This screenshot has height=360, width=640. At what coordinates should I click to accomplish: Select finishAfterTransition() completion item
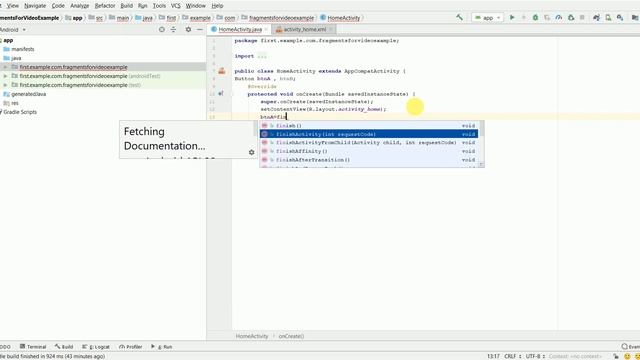coord(369,160)
